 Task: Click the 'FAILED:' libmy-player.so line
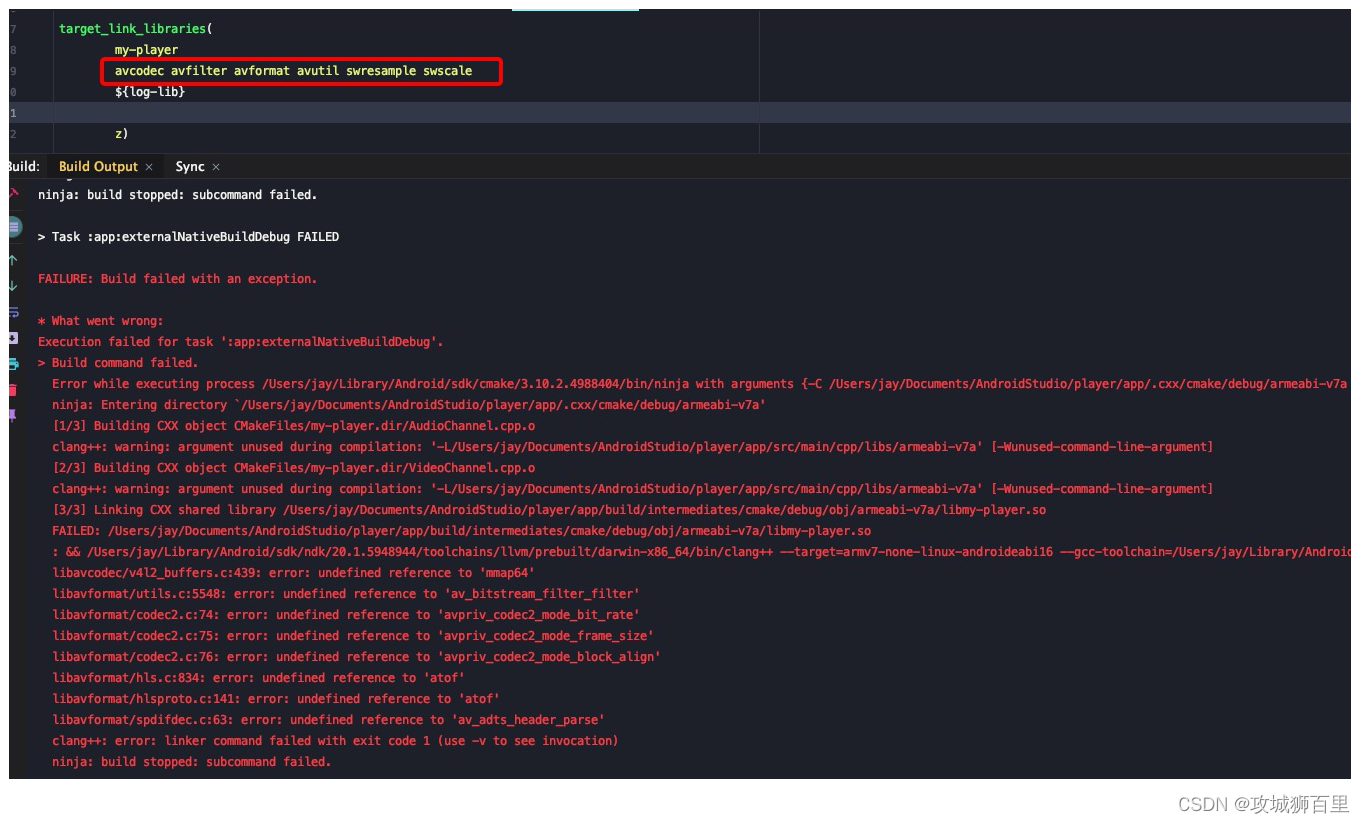coord(461,531)
